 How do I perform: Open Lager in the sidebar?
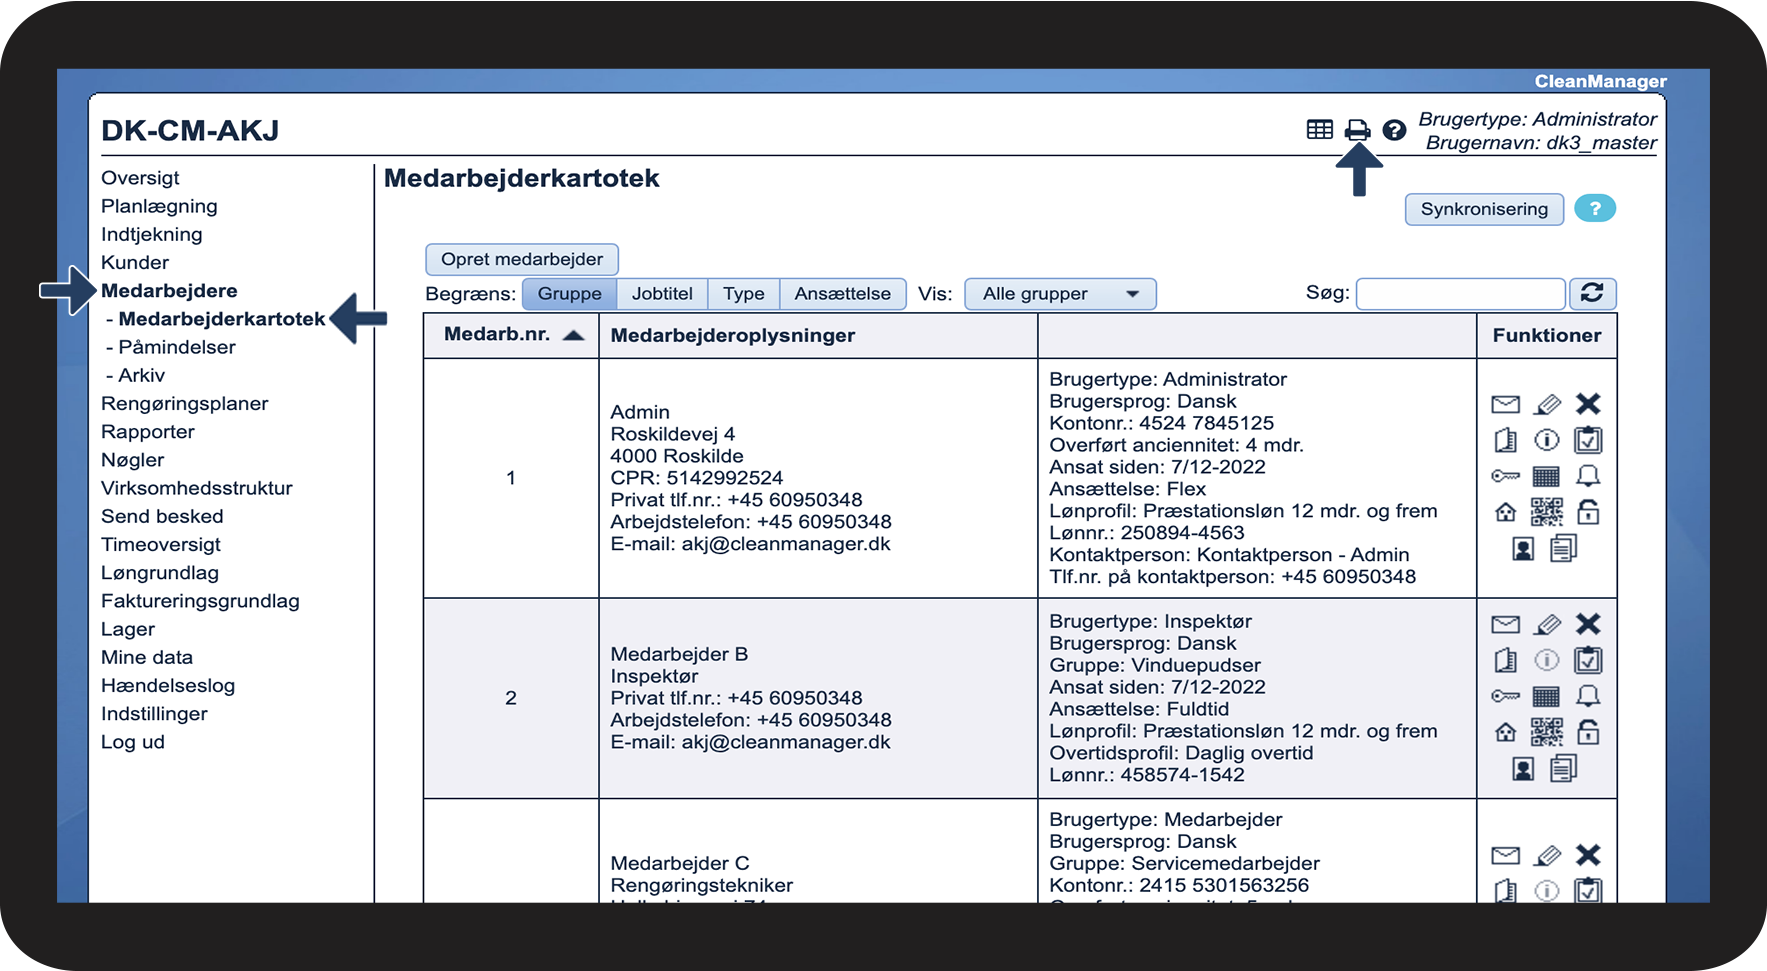click(x=128, y=628)
